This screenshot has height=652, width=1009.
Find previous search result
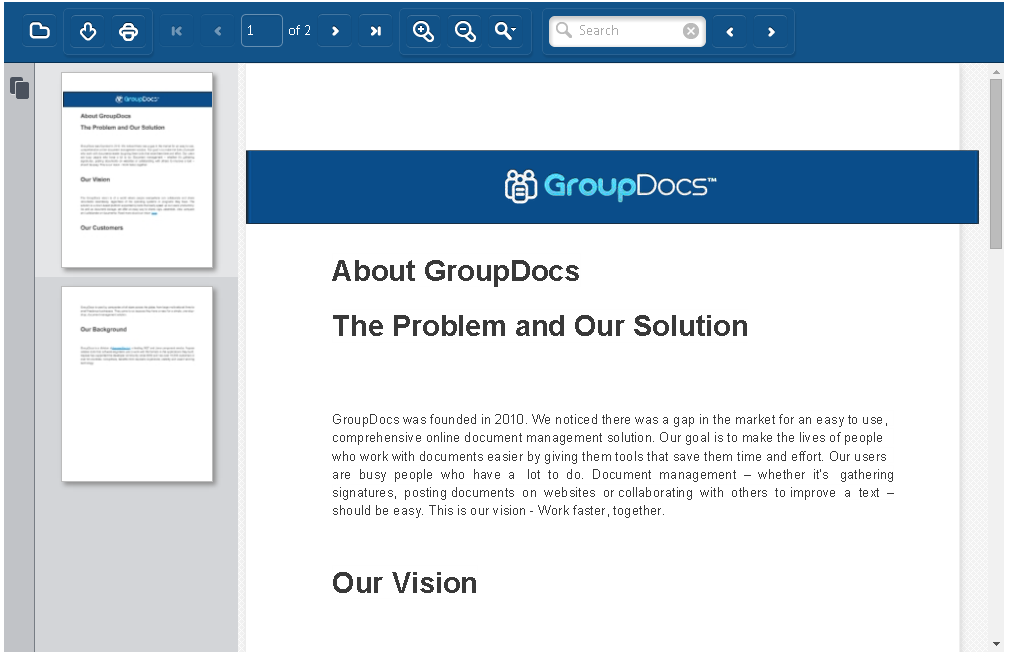(x=730, y=32)
